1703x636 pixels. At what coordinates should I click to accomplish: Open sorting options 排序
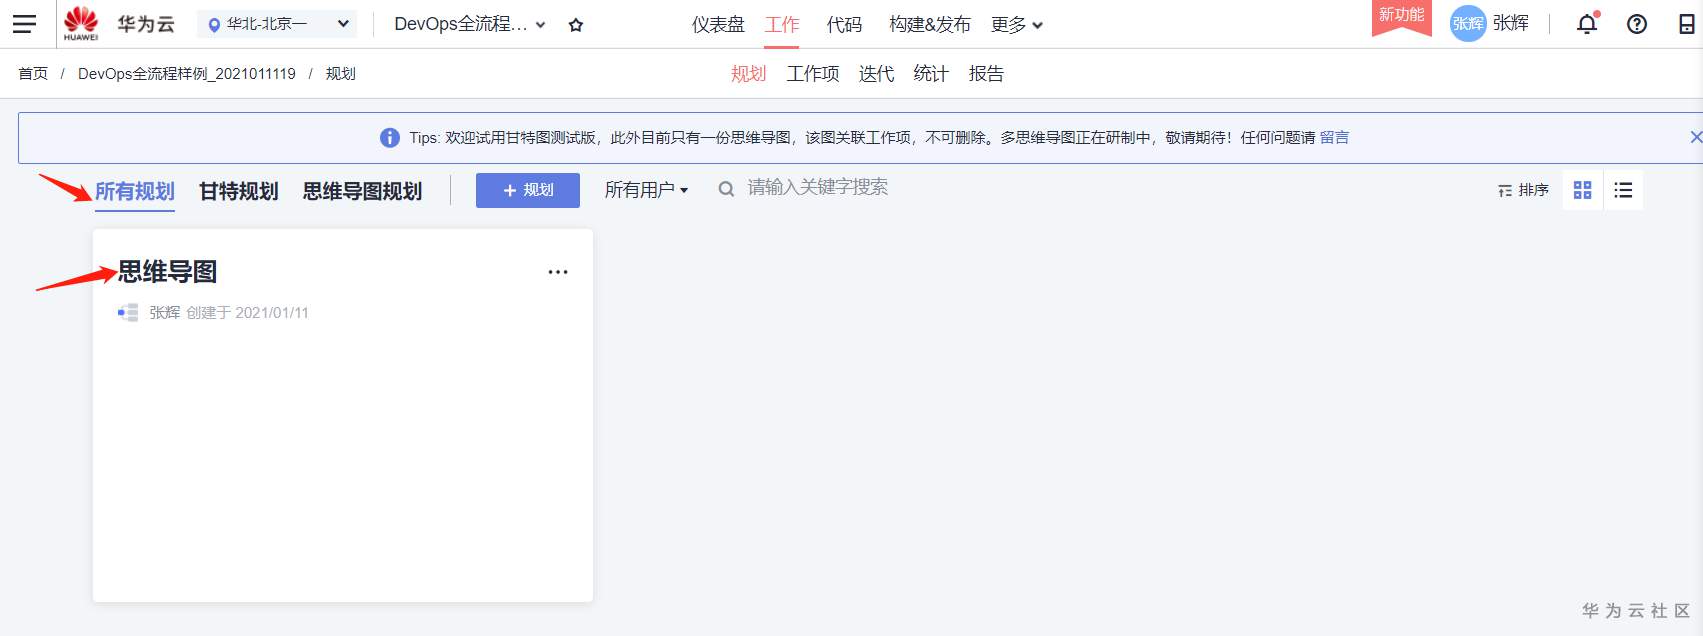(x=1523, y=190)
